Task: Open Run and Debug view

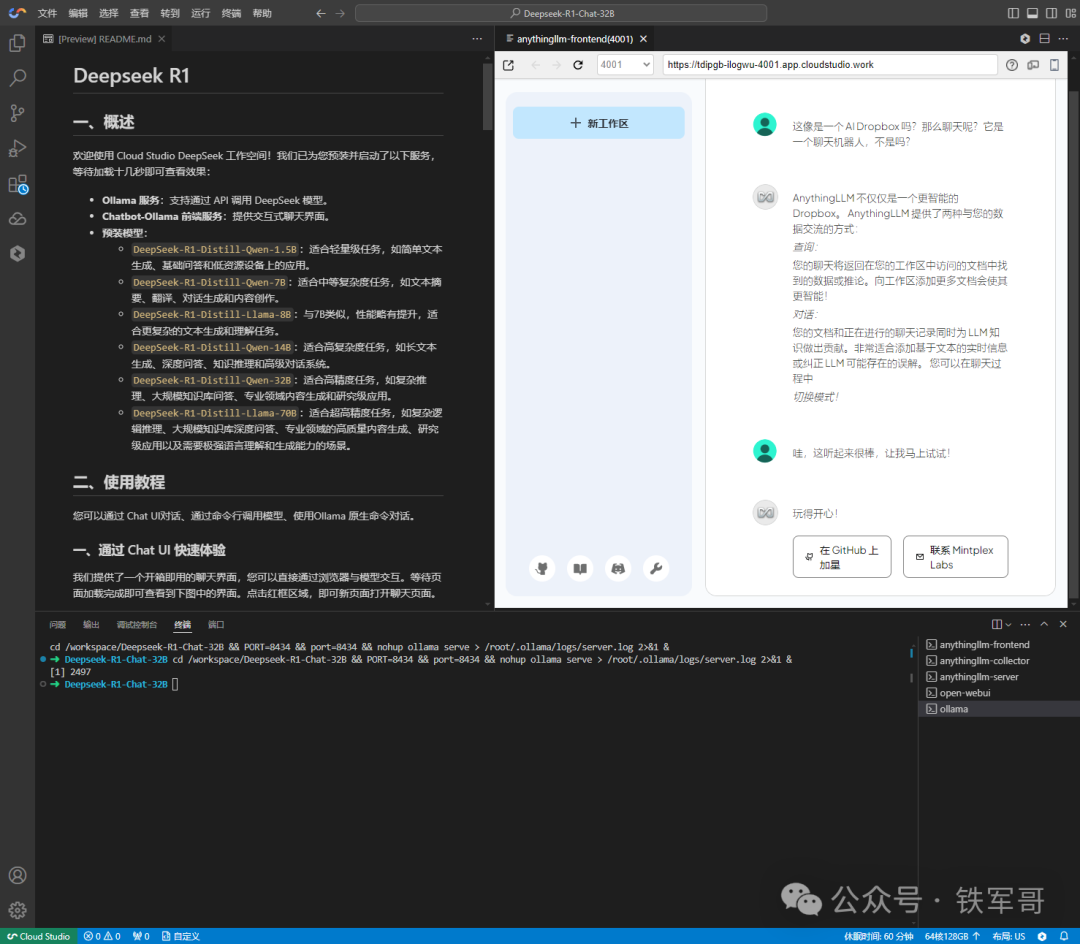Action: click(17, 148)
